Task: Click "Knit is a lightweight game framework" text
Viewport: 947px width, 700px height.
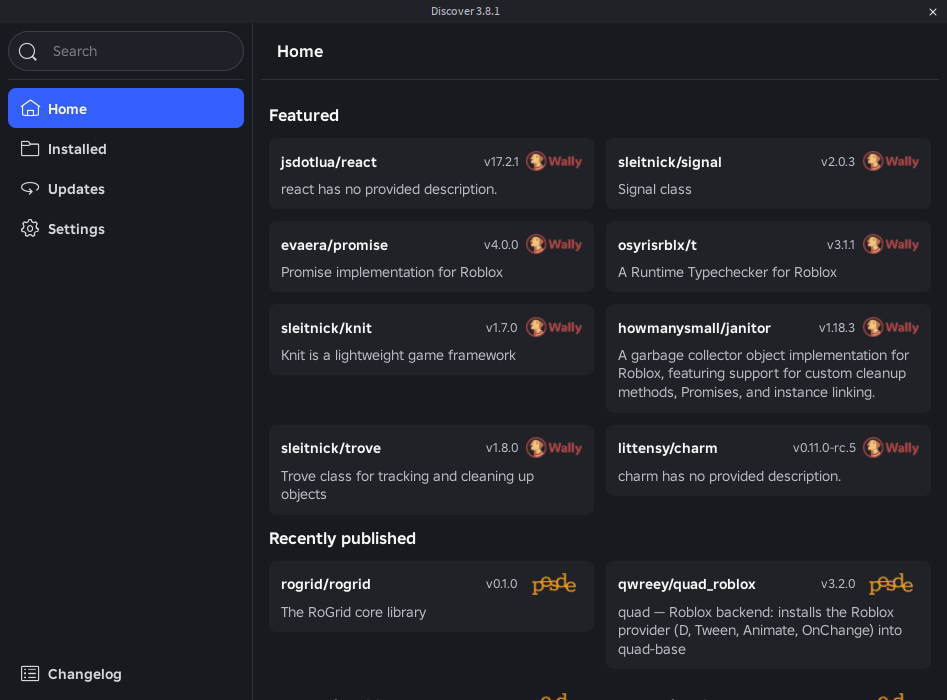Action: click(398, 355)
